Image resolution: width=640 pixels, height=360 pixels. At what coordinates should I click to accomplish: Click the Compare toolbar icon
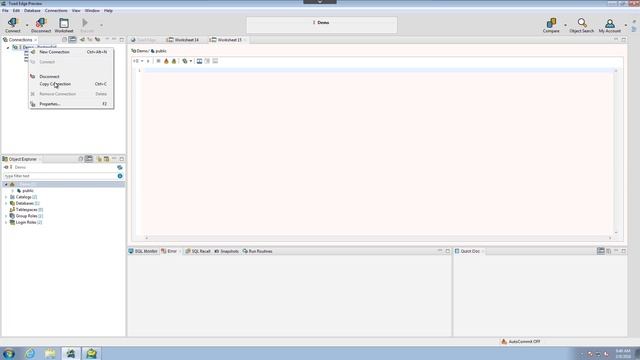(x=551, y=25)
